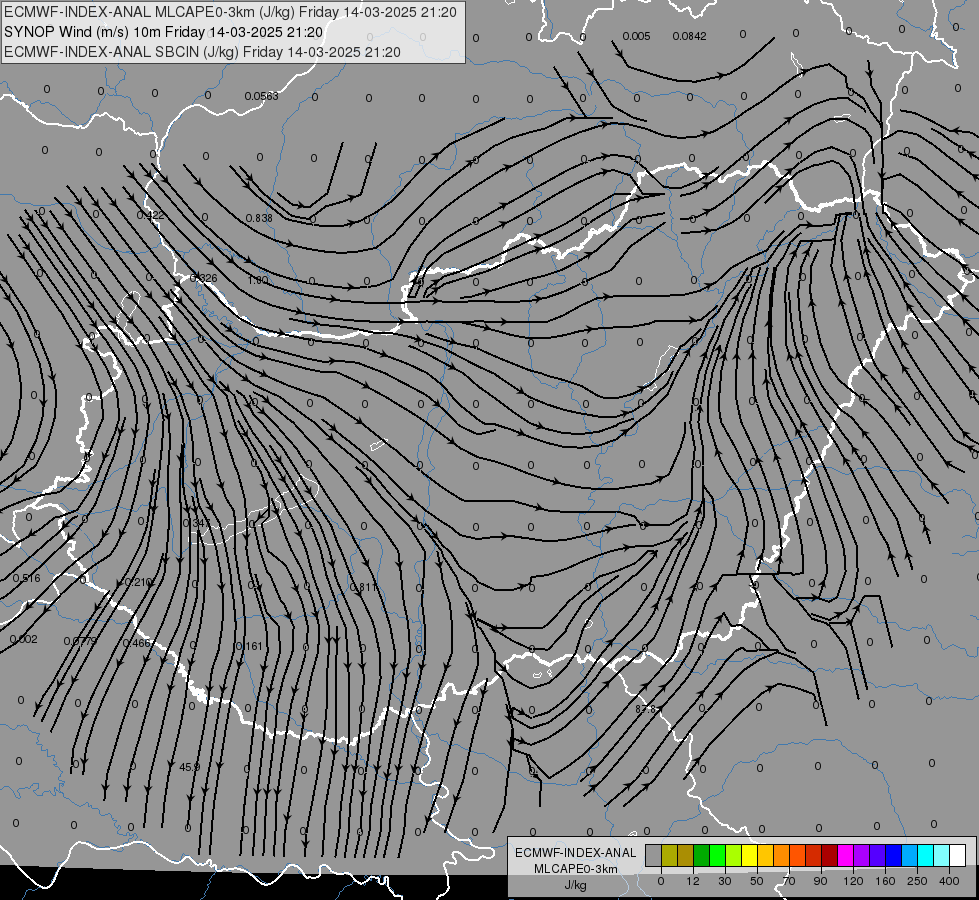Click the pure yellow legend swatch
Image resolution: width=979 pixels, height=900 pixels.
pos(750,855)
